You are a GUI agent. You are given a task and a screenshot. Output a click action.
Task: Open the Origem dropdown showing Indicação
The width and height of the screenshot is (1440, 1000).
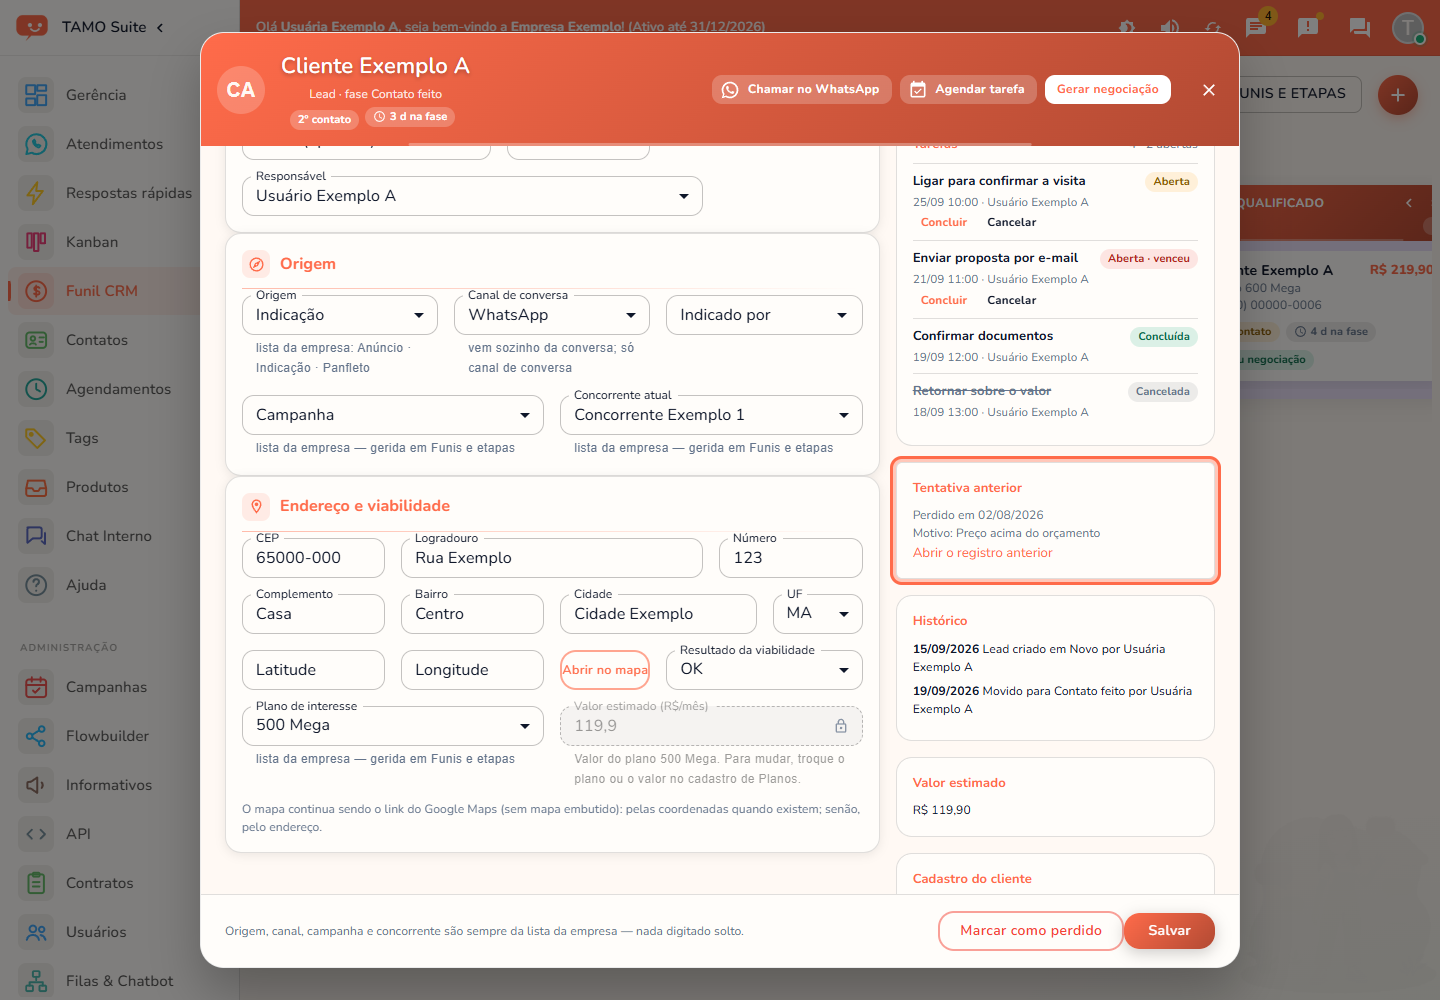click(x=340, y=315)
